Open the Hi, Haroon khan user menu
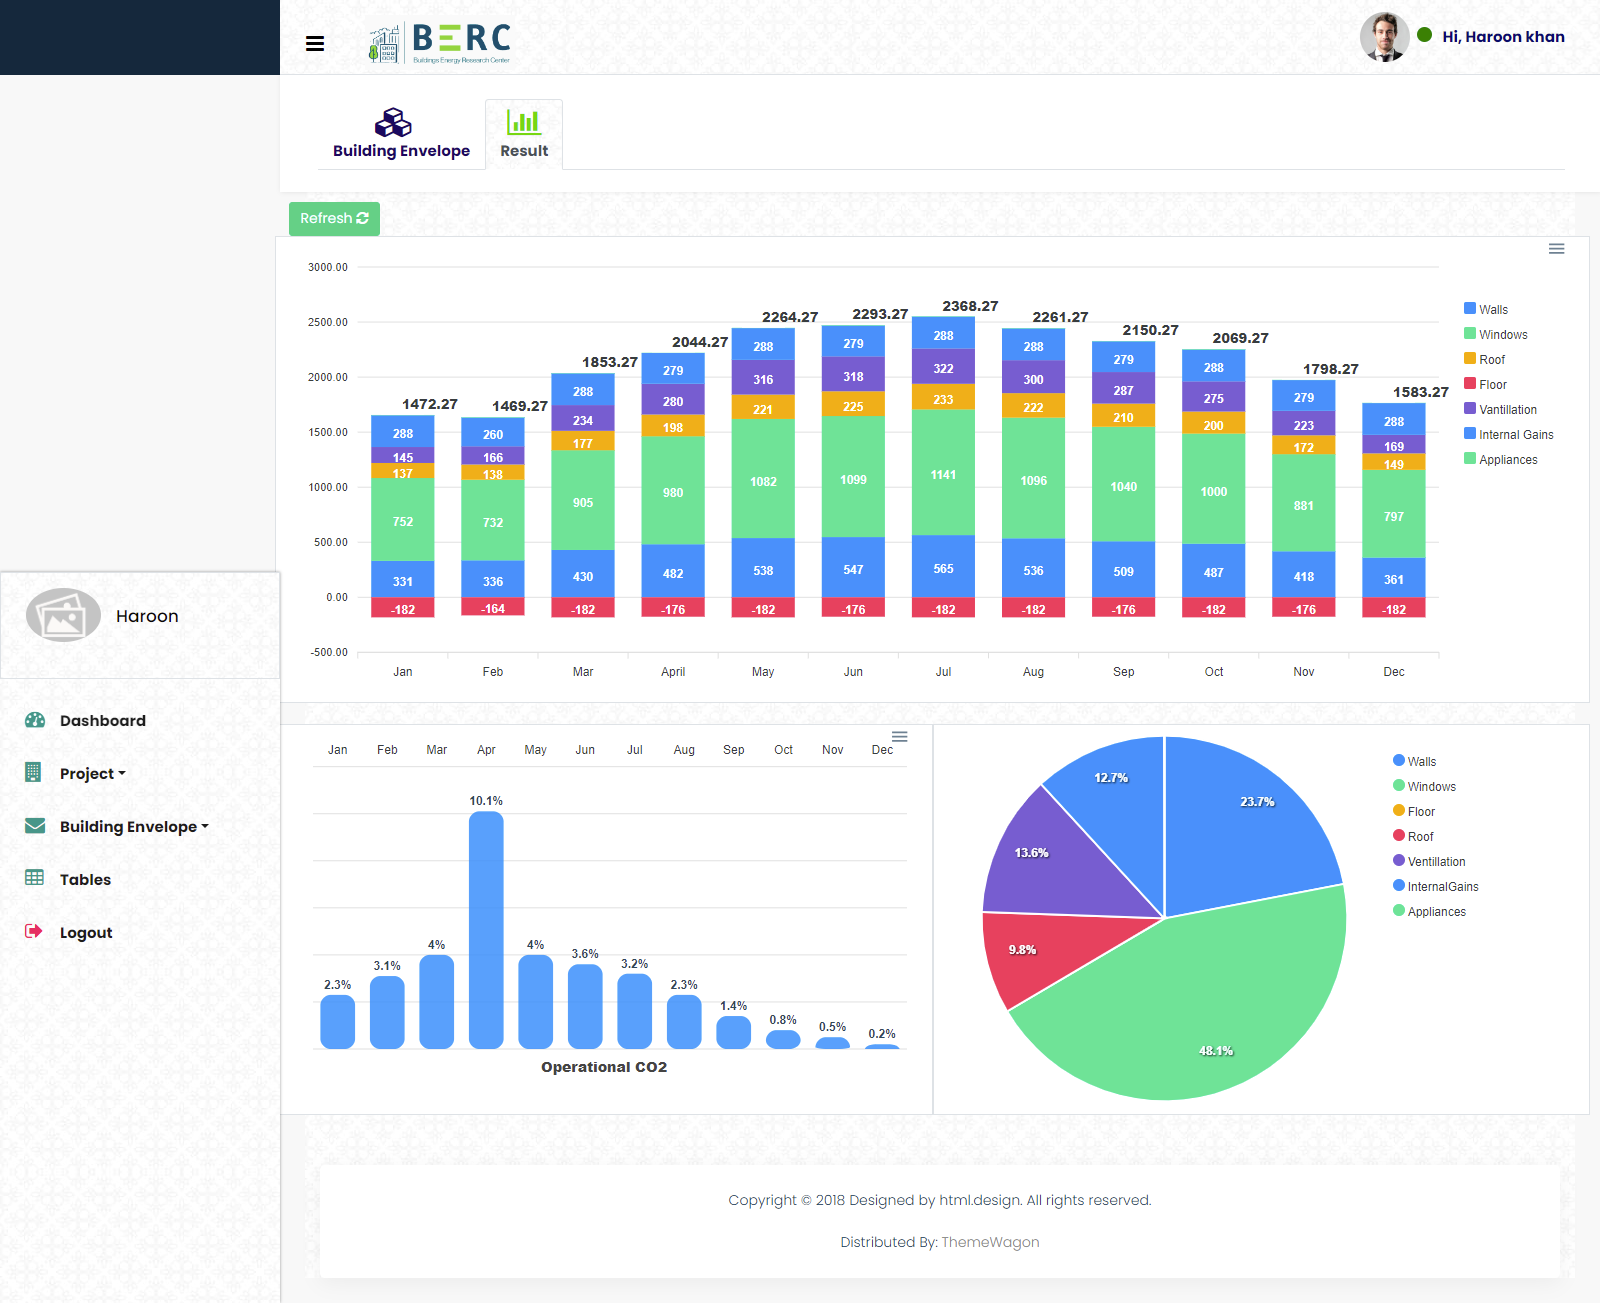This screenshot has height=1303, width=1600. point(1502,37)
